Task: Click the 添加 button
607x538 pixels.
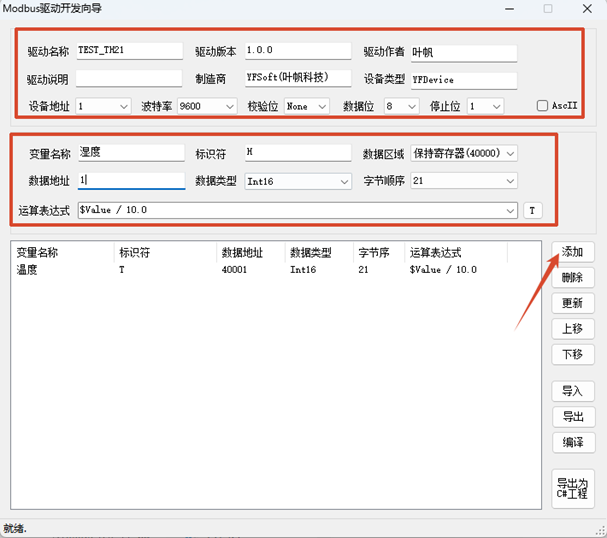Action: 573,252
